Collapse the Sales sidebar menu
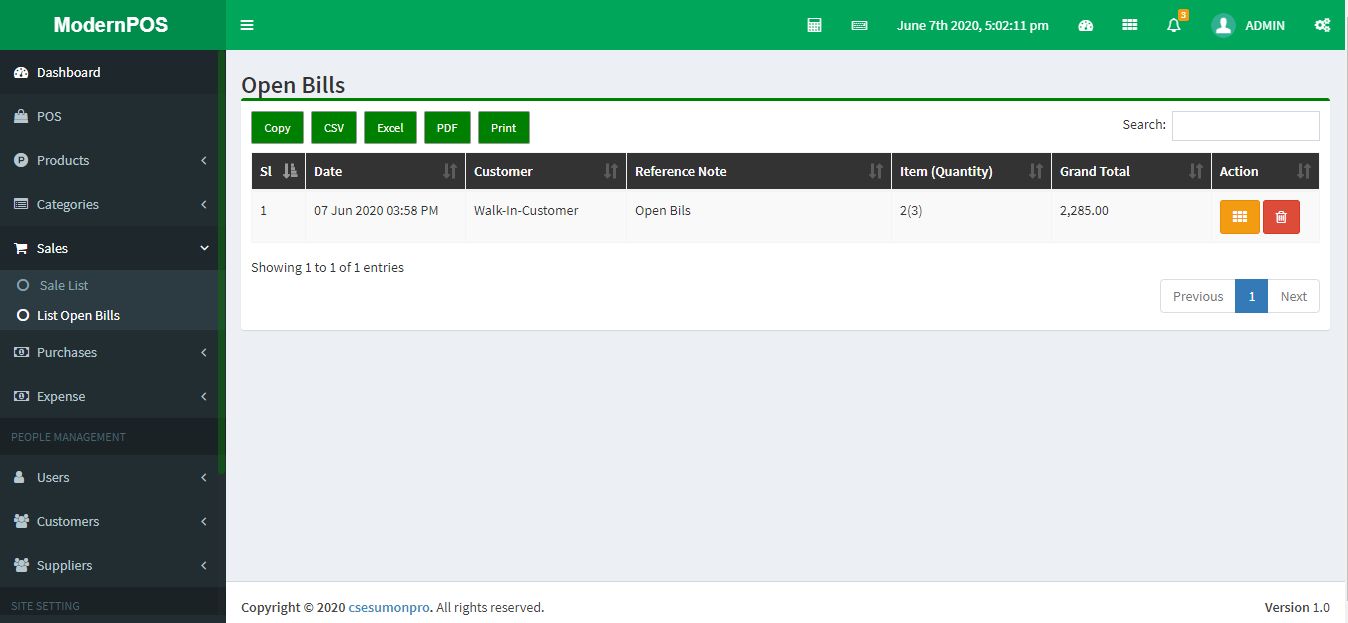Image resolution: width=1348 pixels, height=623 pixels. point(109,248)
